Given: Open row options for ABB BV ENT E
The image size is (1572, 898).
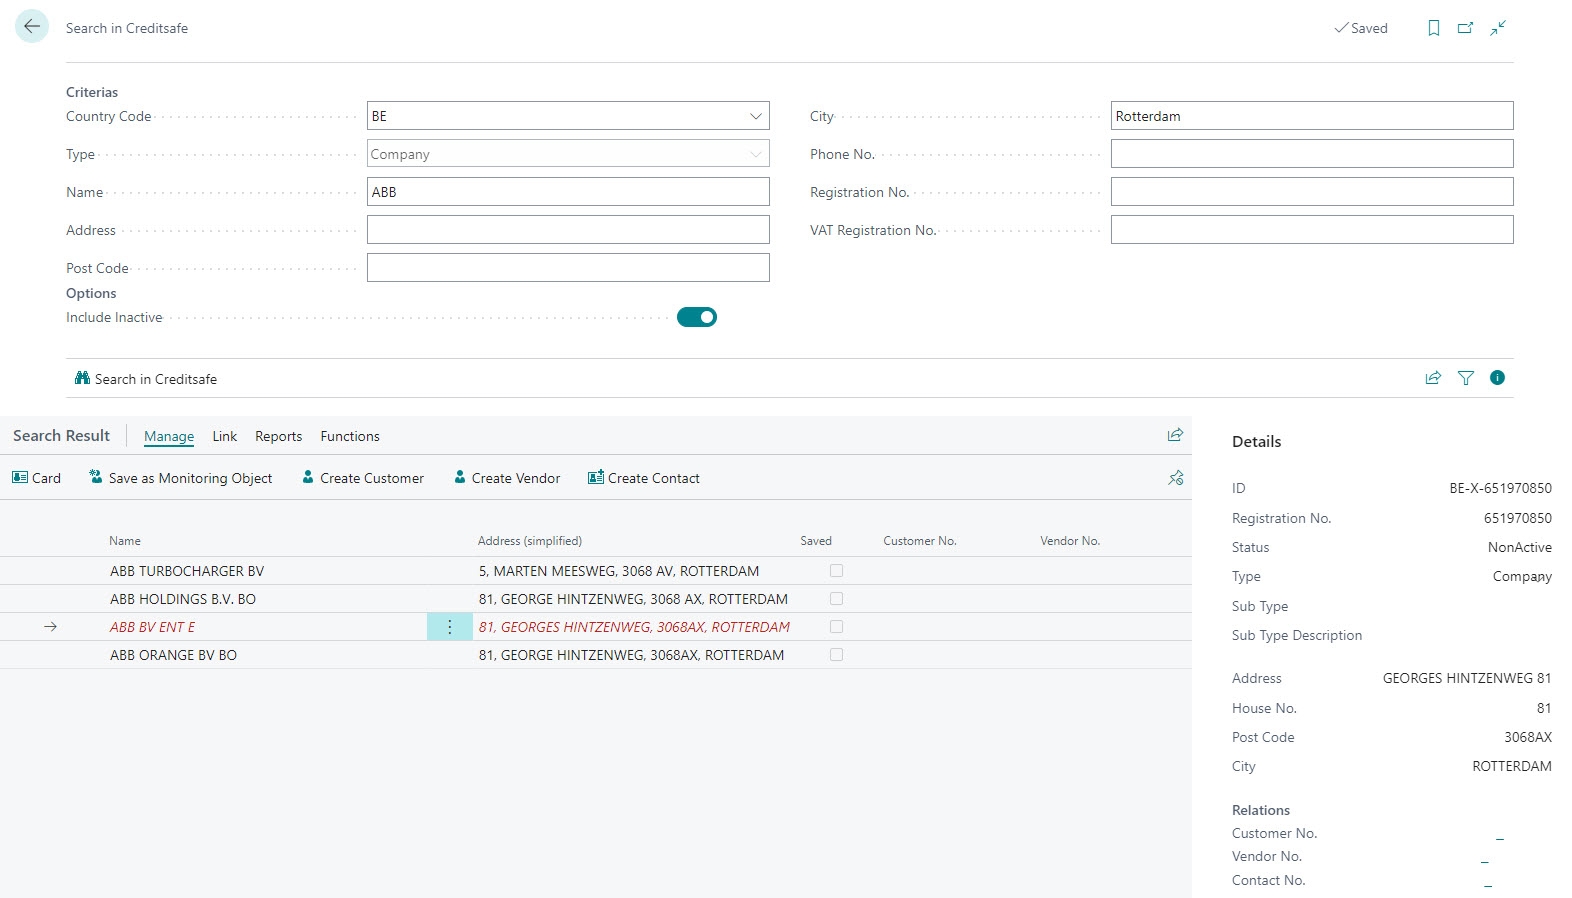Looking at the screenshot, I should (450, 627).
